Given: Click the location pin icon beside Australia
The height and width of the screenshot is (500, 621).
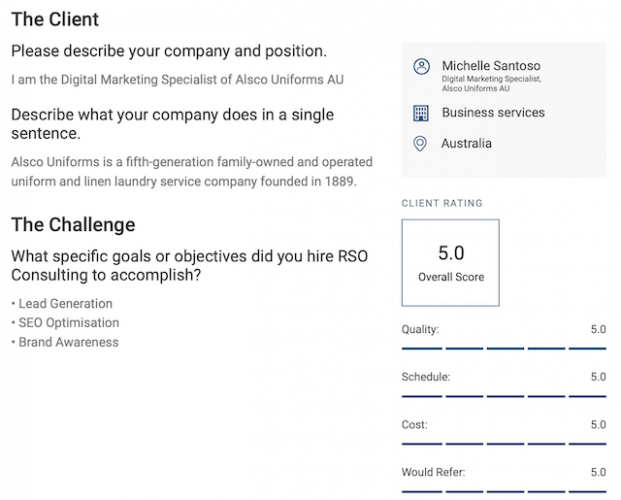Looking at the screenshot, I should coord(420,143).
